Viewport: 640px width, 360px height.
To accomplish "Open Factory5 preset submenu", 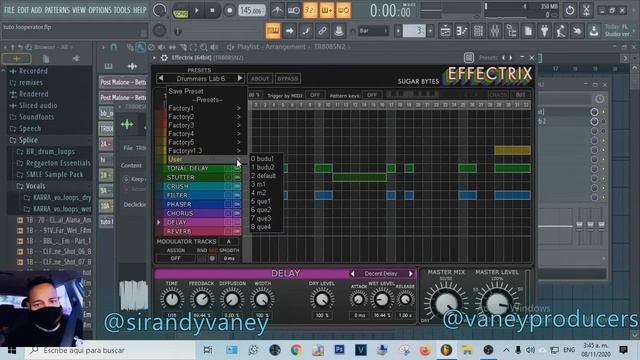I will click(206, 142).
